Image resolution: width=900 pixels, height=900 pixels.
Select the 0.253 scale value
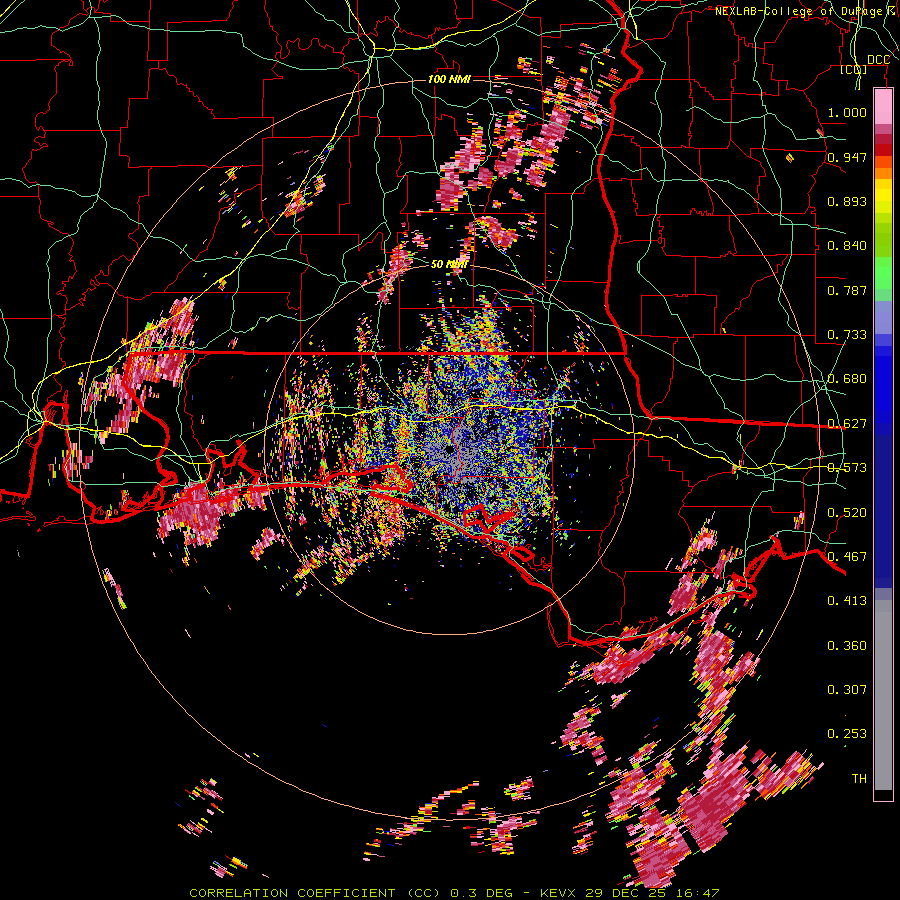click(x=847, y=734)
